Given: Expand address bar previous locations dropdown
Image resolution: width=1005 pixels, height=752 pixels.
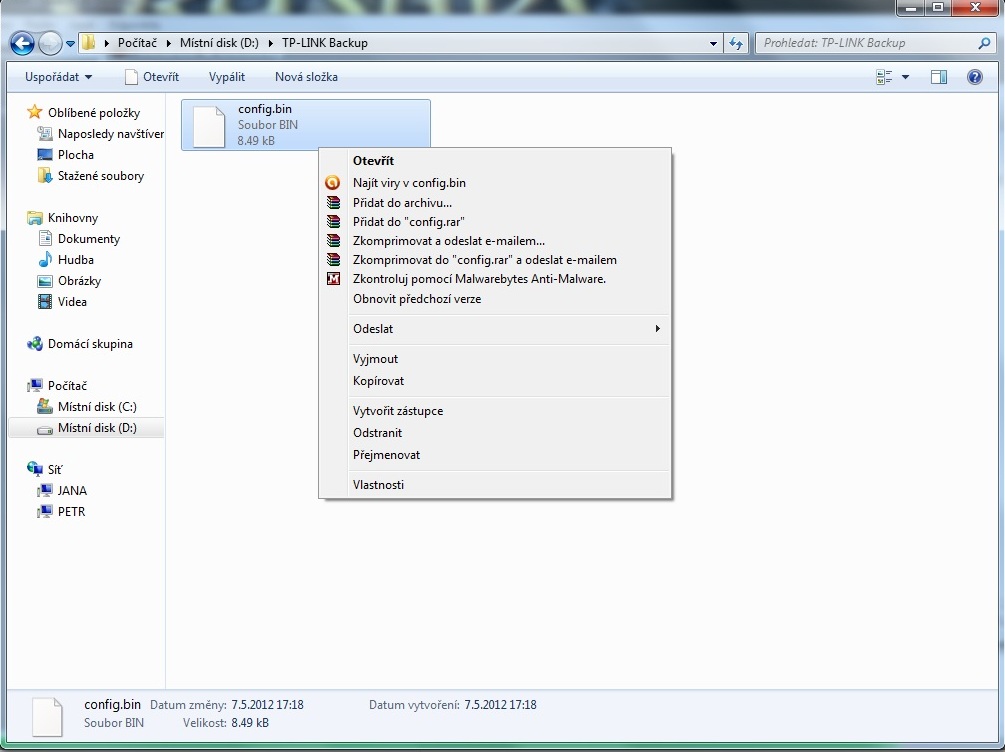Looking at the screenshot, I should click(x=713, y=44).
